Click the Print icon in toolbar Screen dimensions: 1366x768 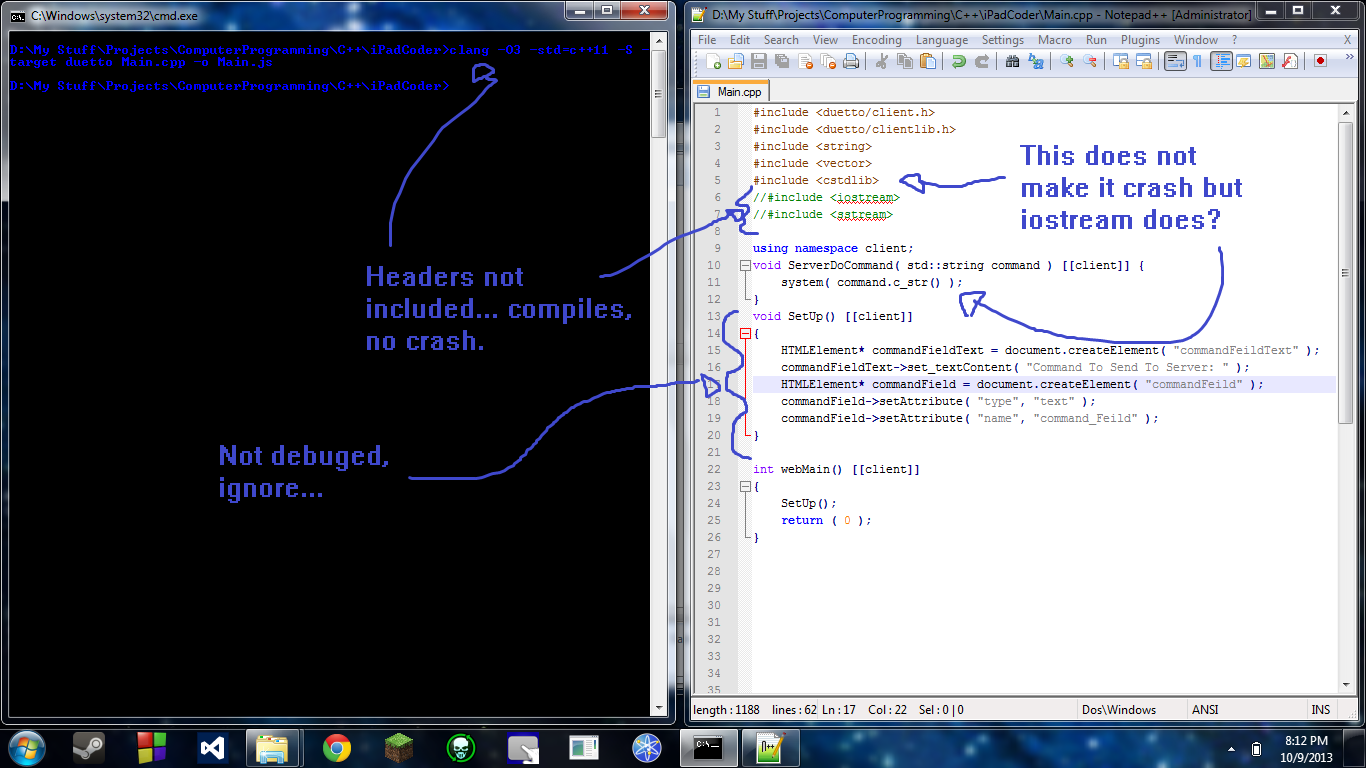(851, 62)
